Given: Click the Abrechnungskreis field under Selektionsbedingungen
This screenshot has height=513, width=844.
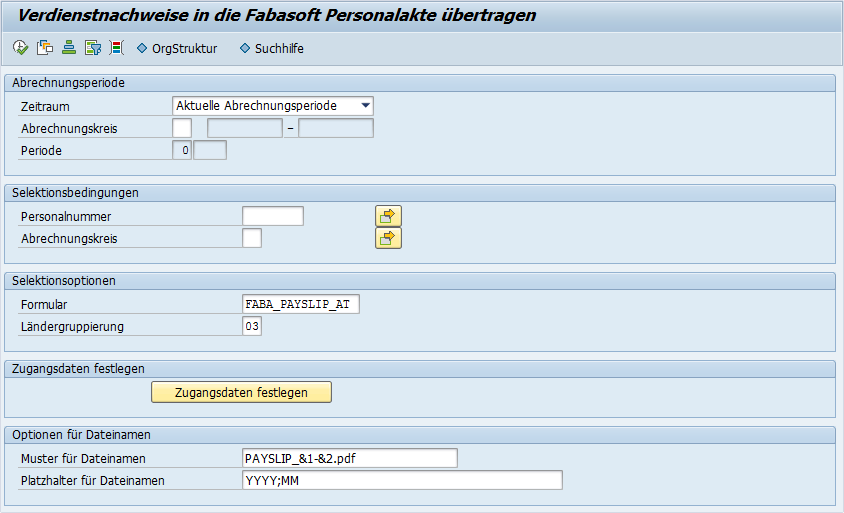Looking at the screenshot, I should [x=252, y=238].
